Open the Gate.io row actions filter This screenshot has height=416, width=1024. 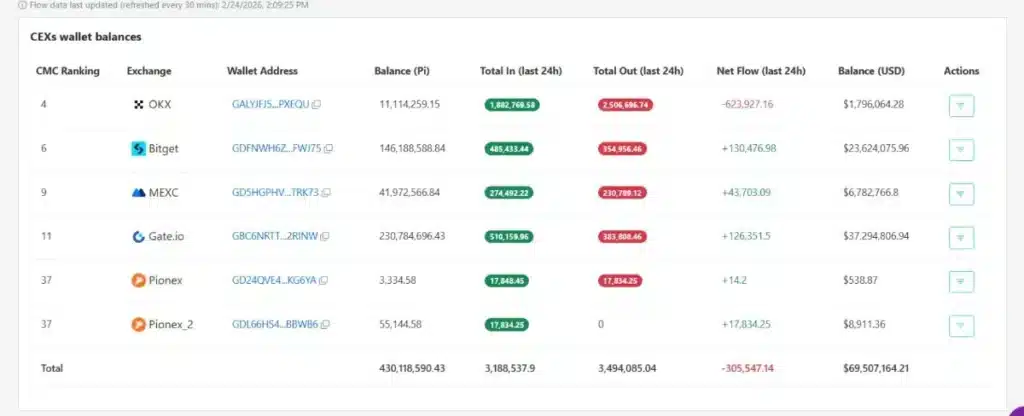(x=961, y=238)
